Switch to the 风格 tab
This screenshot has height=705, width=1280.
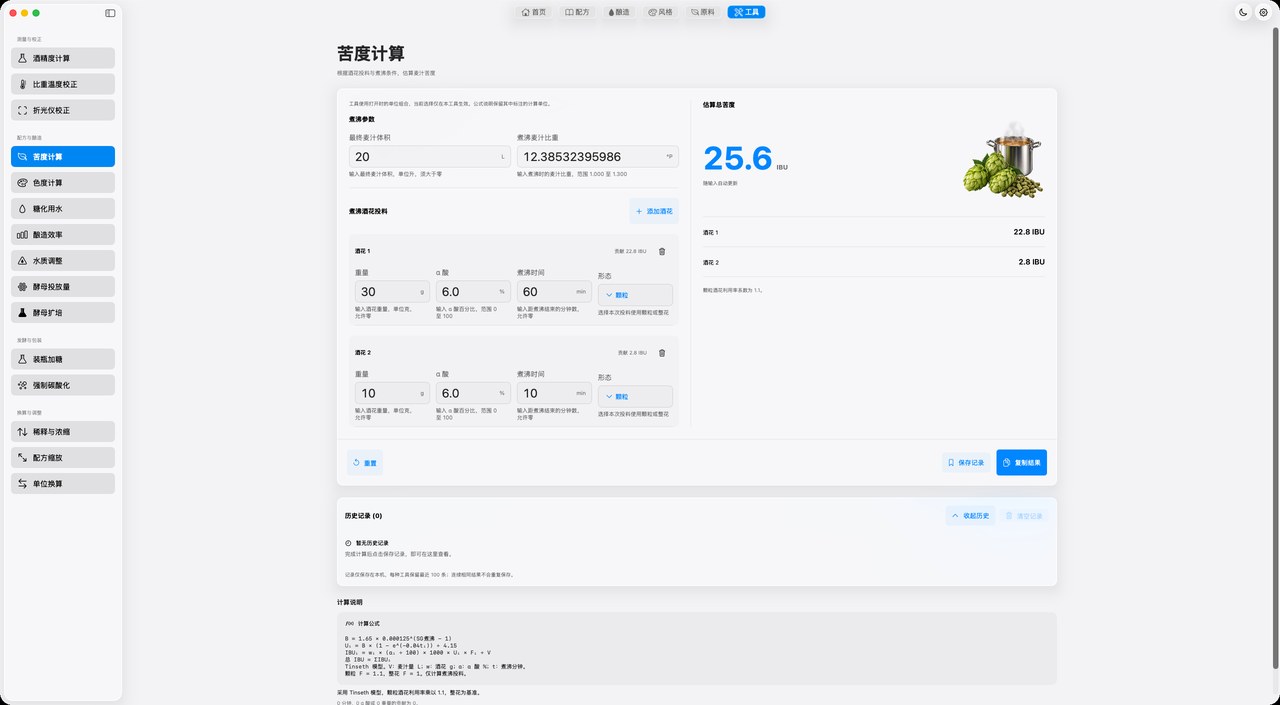click(661, 12)
